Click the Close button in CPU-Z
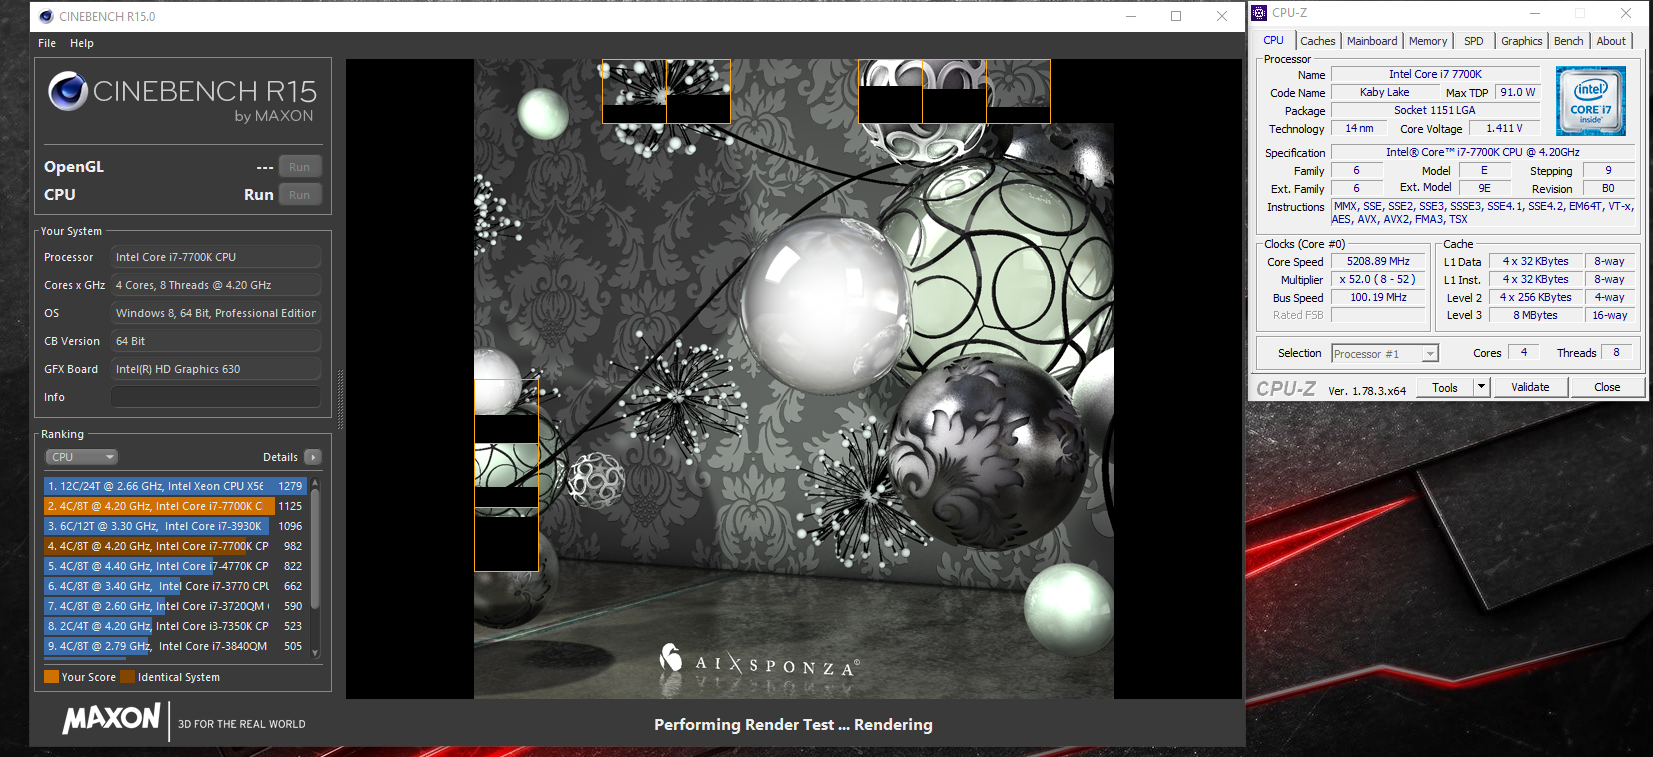The width and height of the screenshot is (1653, 757). point(1607,388)
